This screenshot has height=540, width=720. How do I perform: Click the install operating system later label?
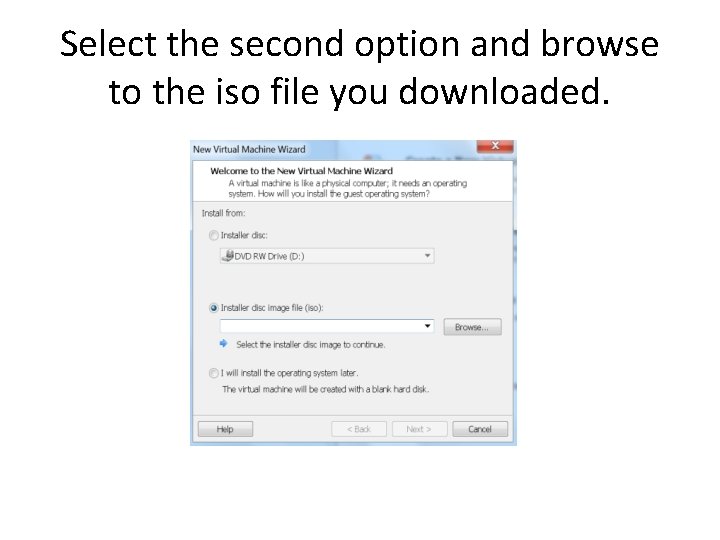(x=289, y=373)
